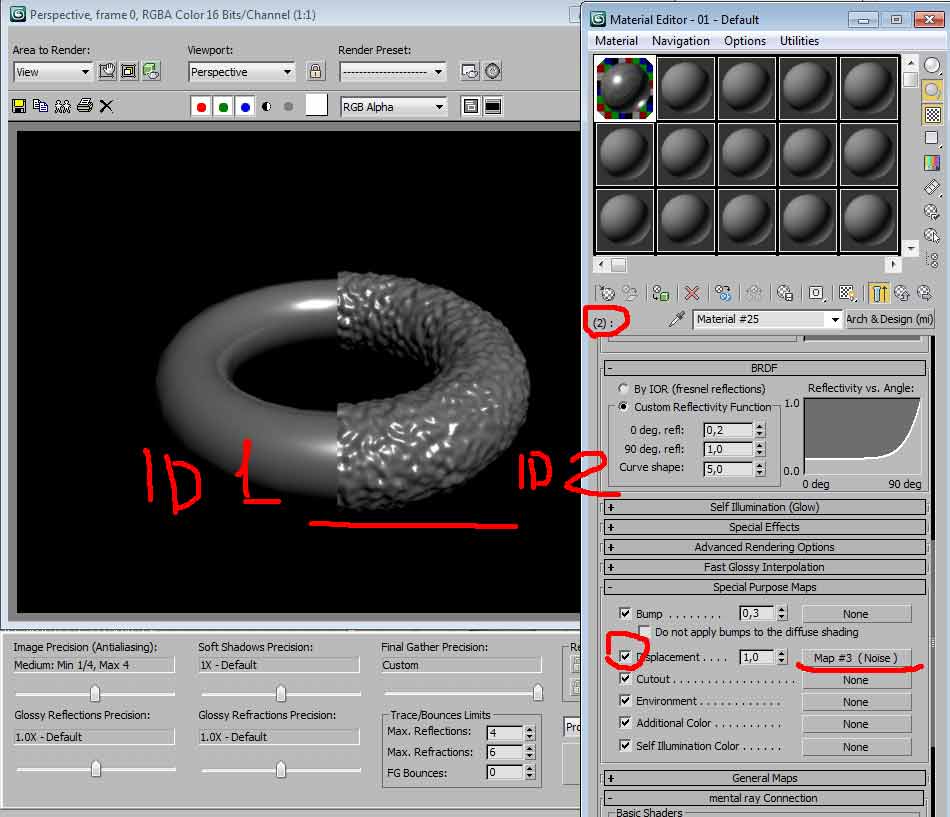Clone the rendered frame window
The width and height of the screenshot is (950, 817).
tap(62, 107)
